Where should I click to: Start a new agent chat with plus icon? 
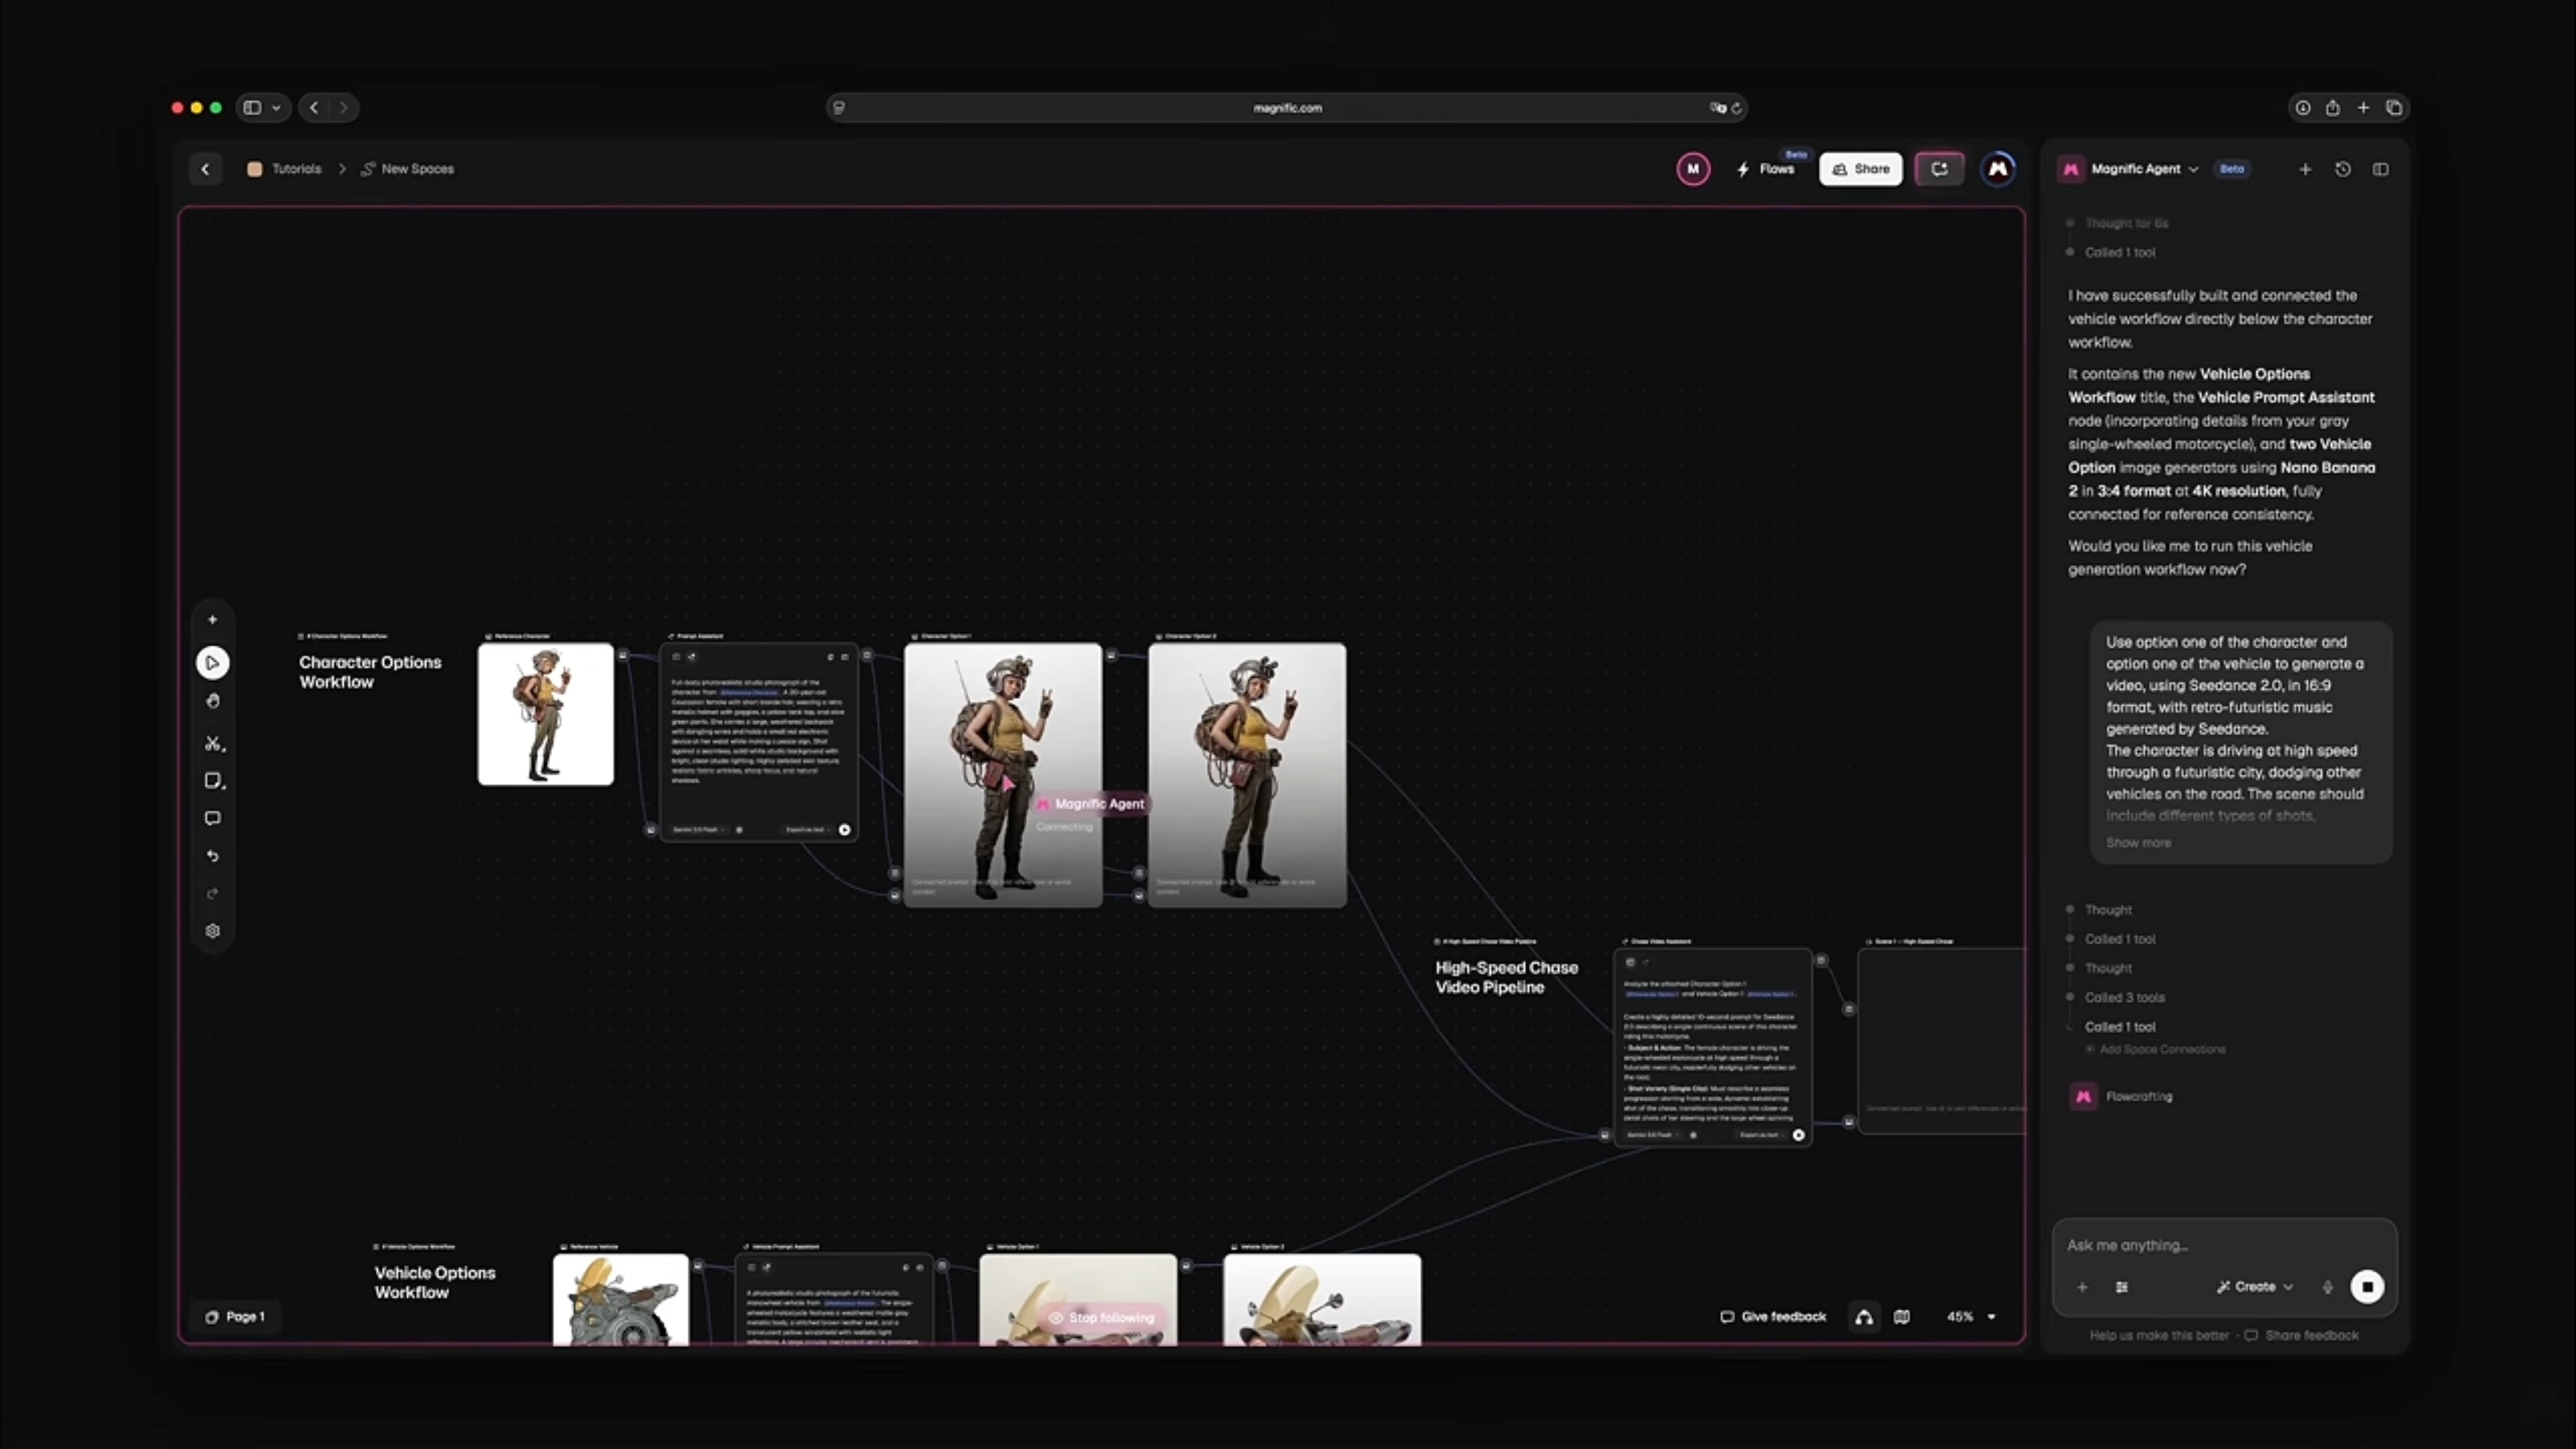click(2305, 169)
